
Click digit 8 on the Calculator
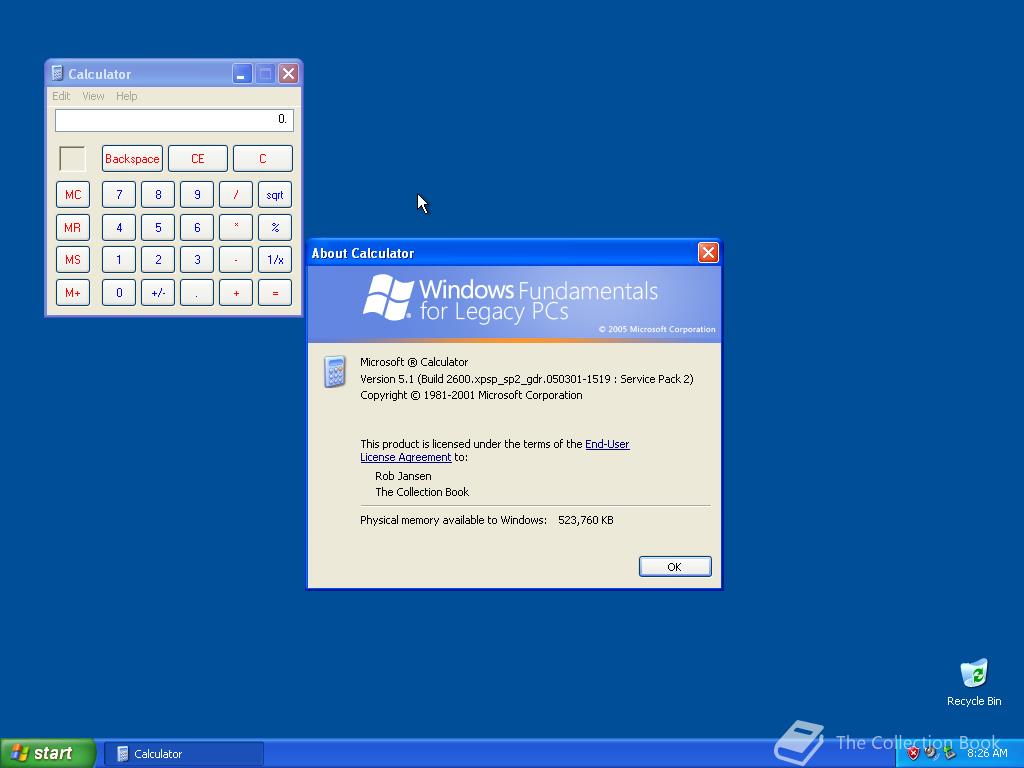point(158,195)
